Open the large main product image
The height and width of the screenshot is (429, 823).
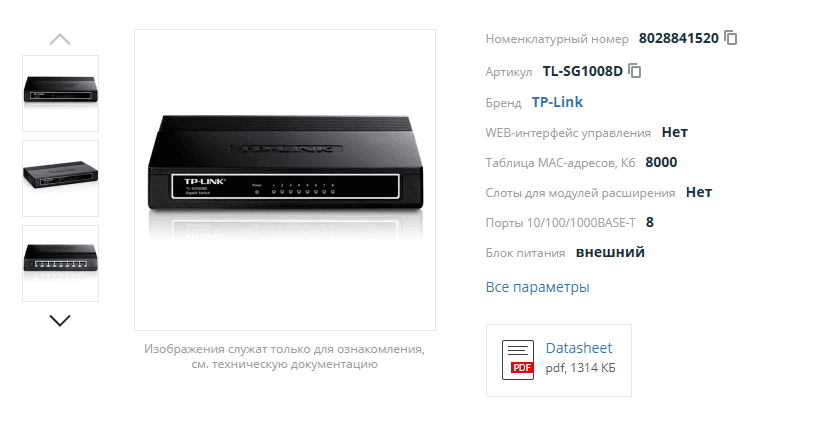pos(285,180)
